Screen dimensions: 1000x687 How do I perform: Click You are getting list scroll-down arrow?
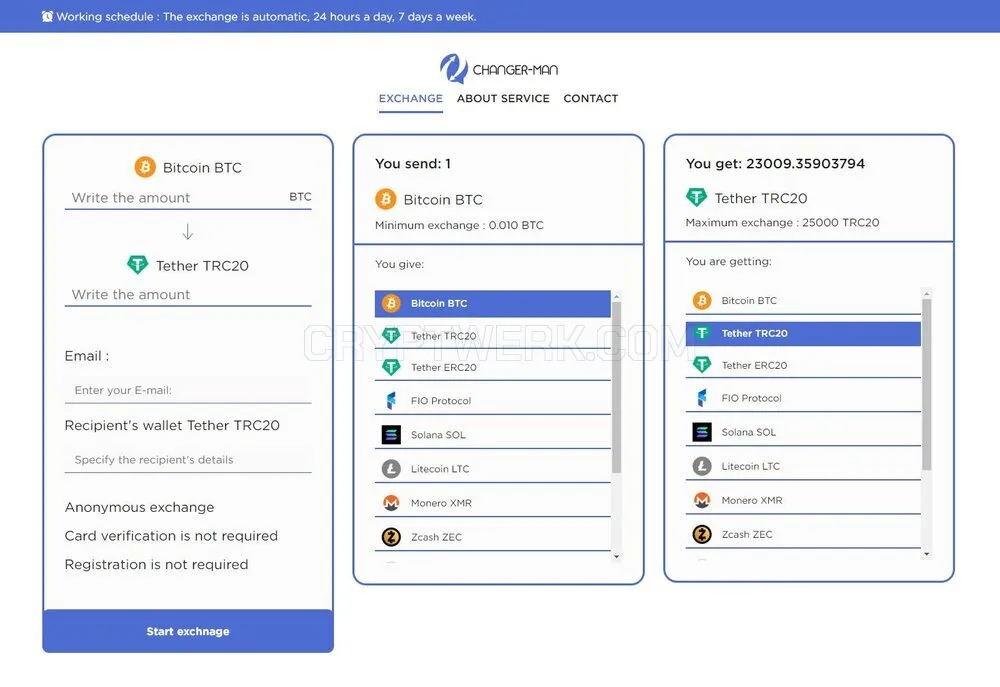pos(927,554)
